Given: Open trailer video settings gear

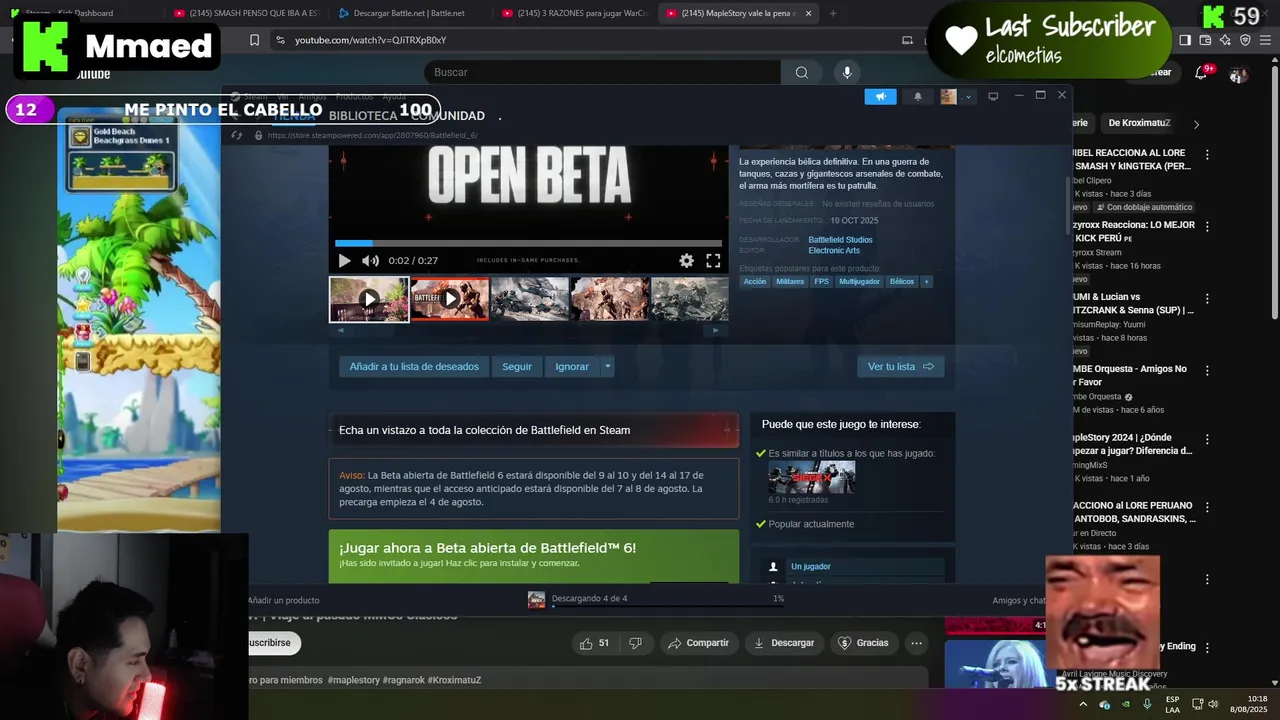Looking at the screenshot, I should [686, 261].
